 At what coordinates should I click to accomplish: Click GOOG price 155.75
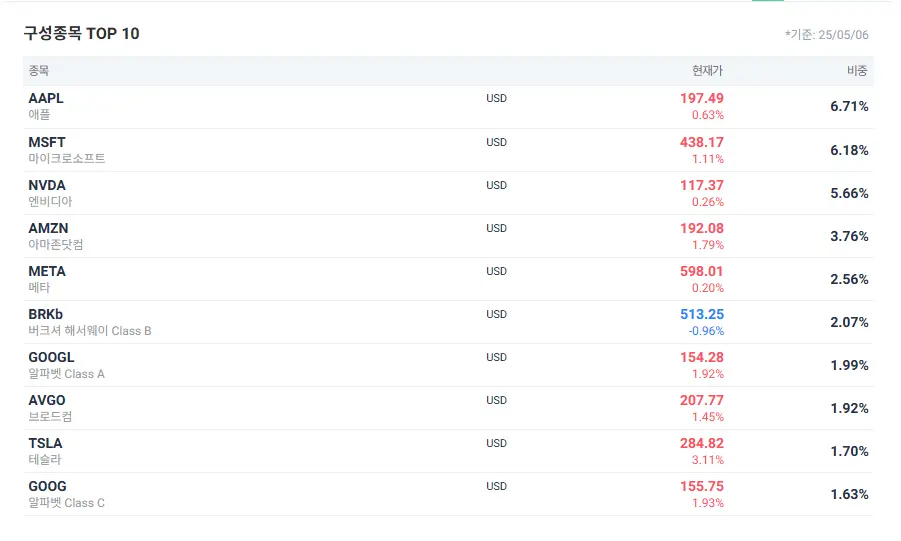coord(702,486)
